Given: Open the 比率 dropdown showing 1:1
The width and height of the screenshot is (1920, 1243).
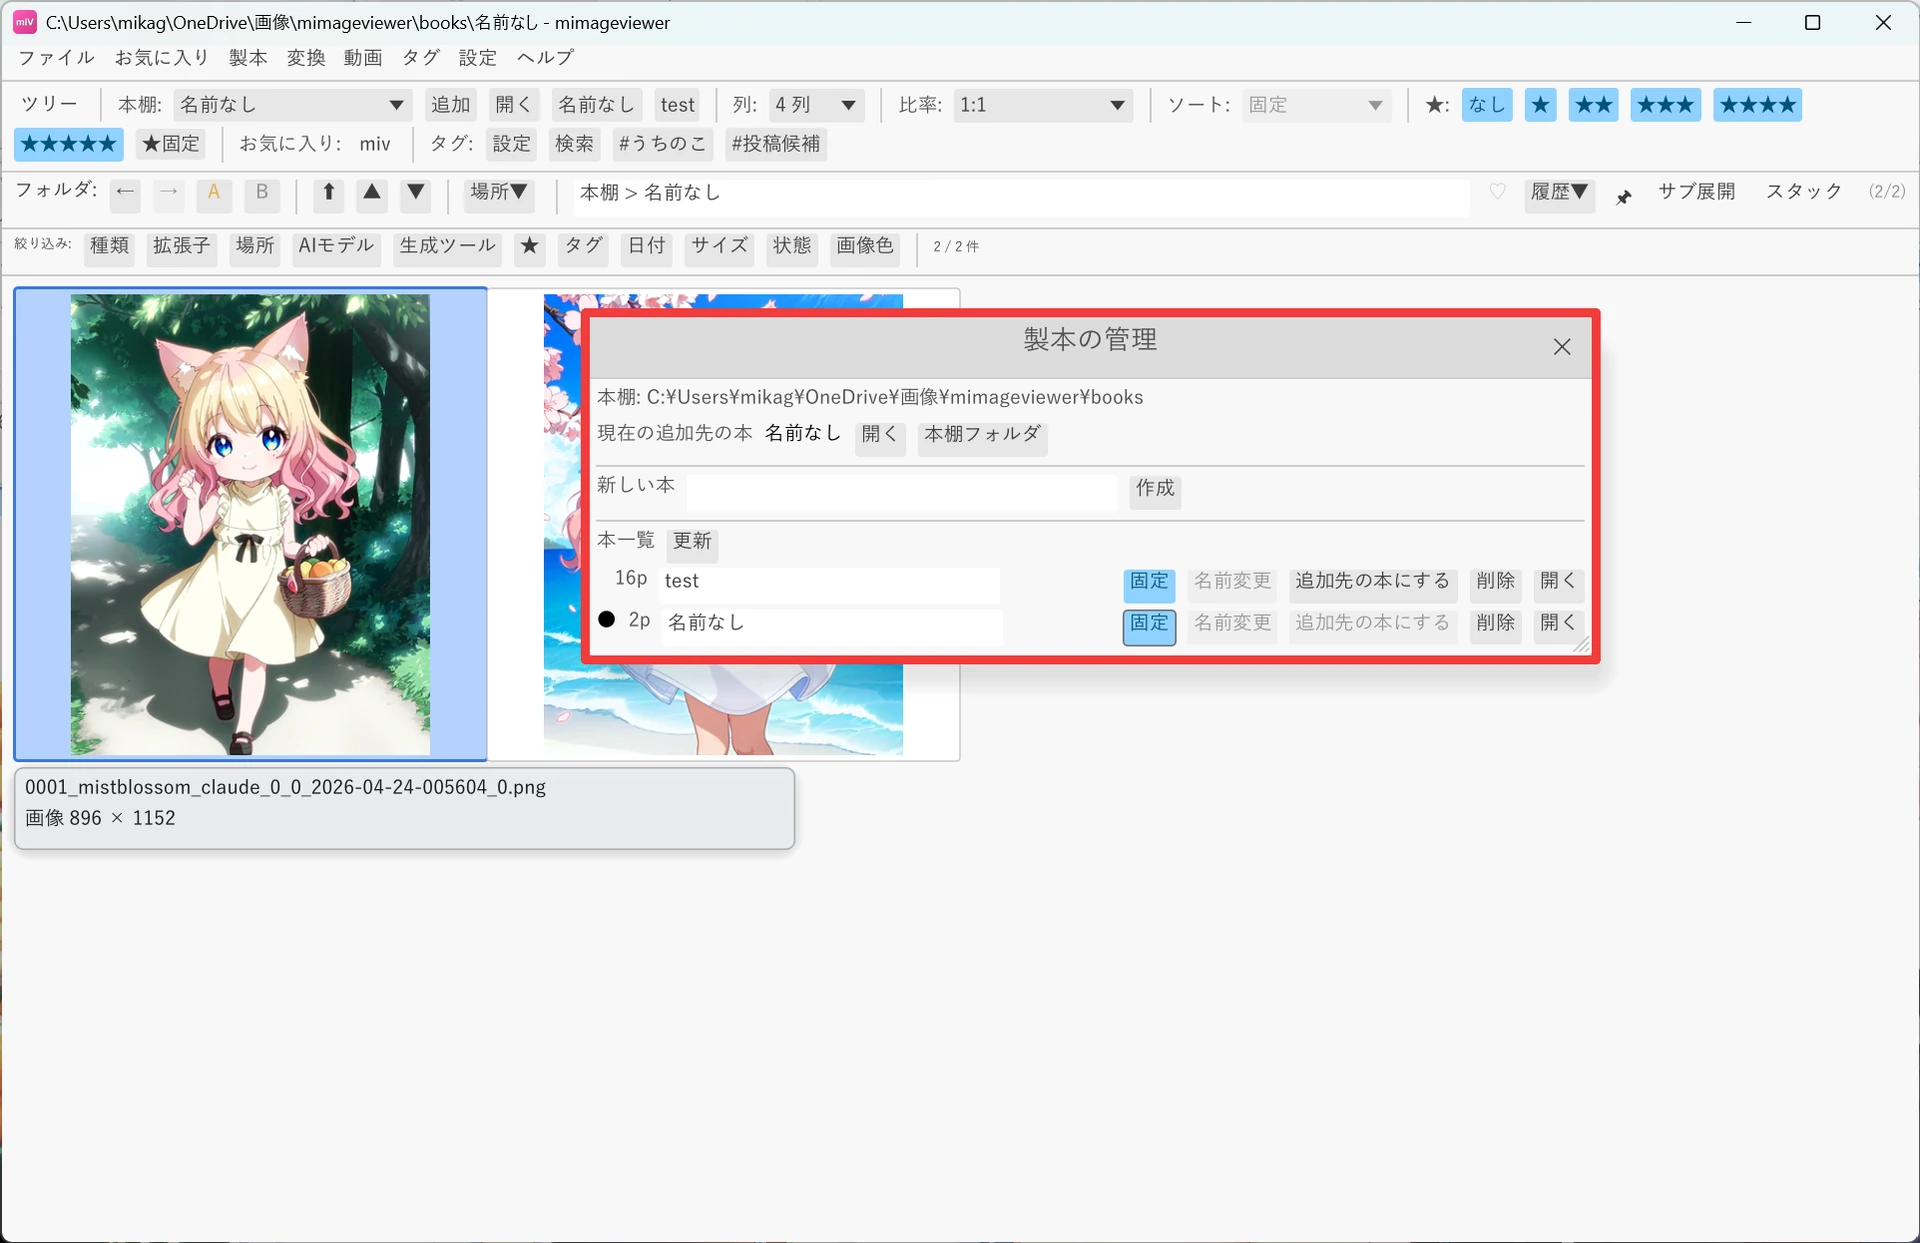Looking at the screenshot, I should click(1043, 105).
